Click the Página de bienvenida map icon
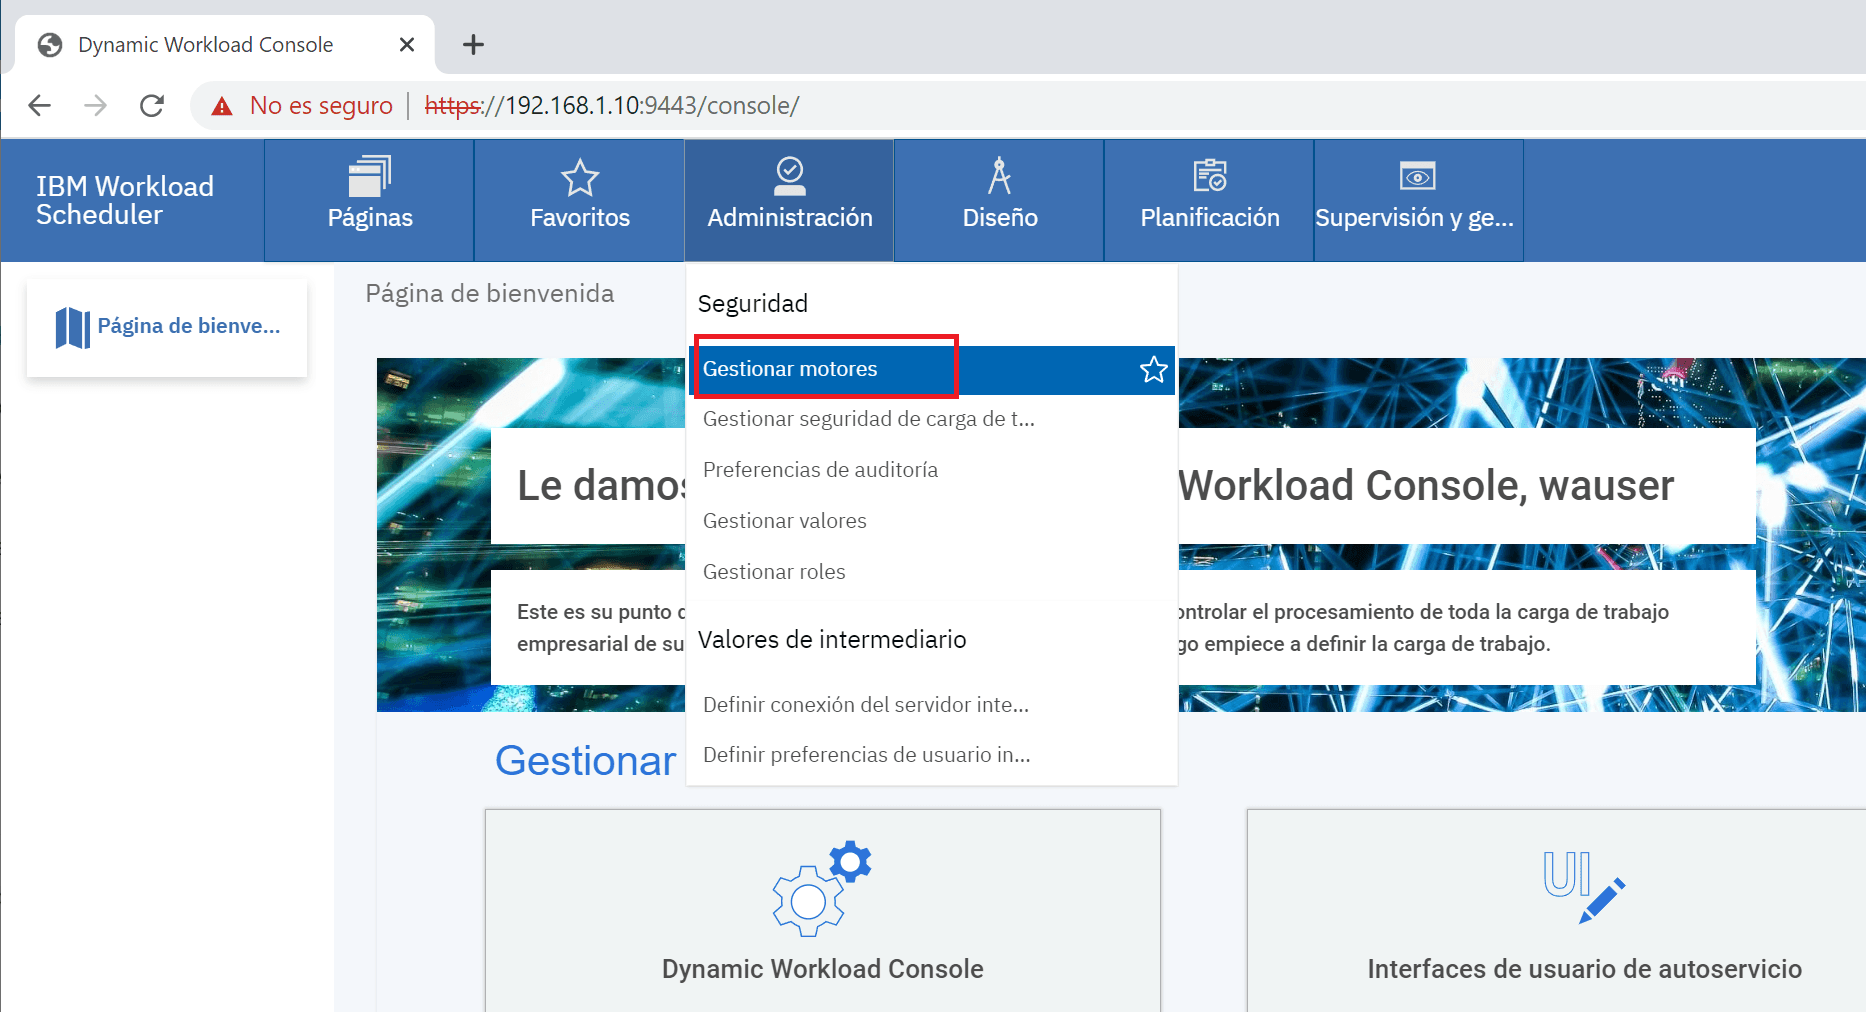 [x=72, y=327]
